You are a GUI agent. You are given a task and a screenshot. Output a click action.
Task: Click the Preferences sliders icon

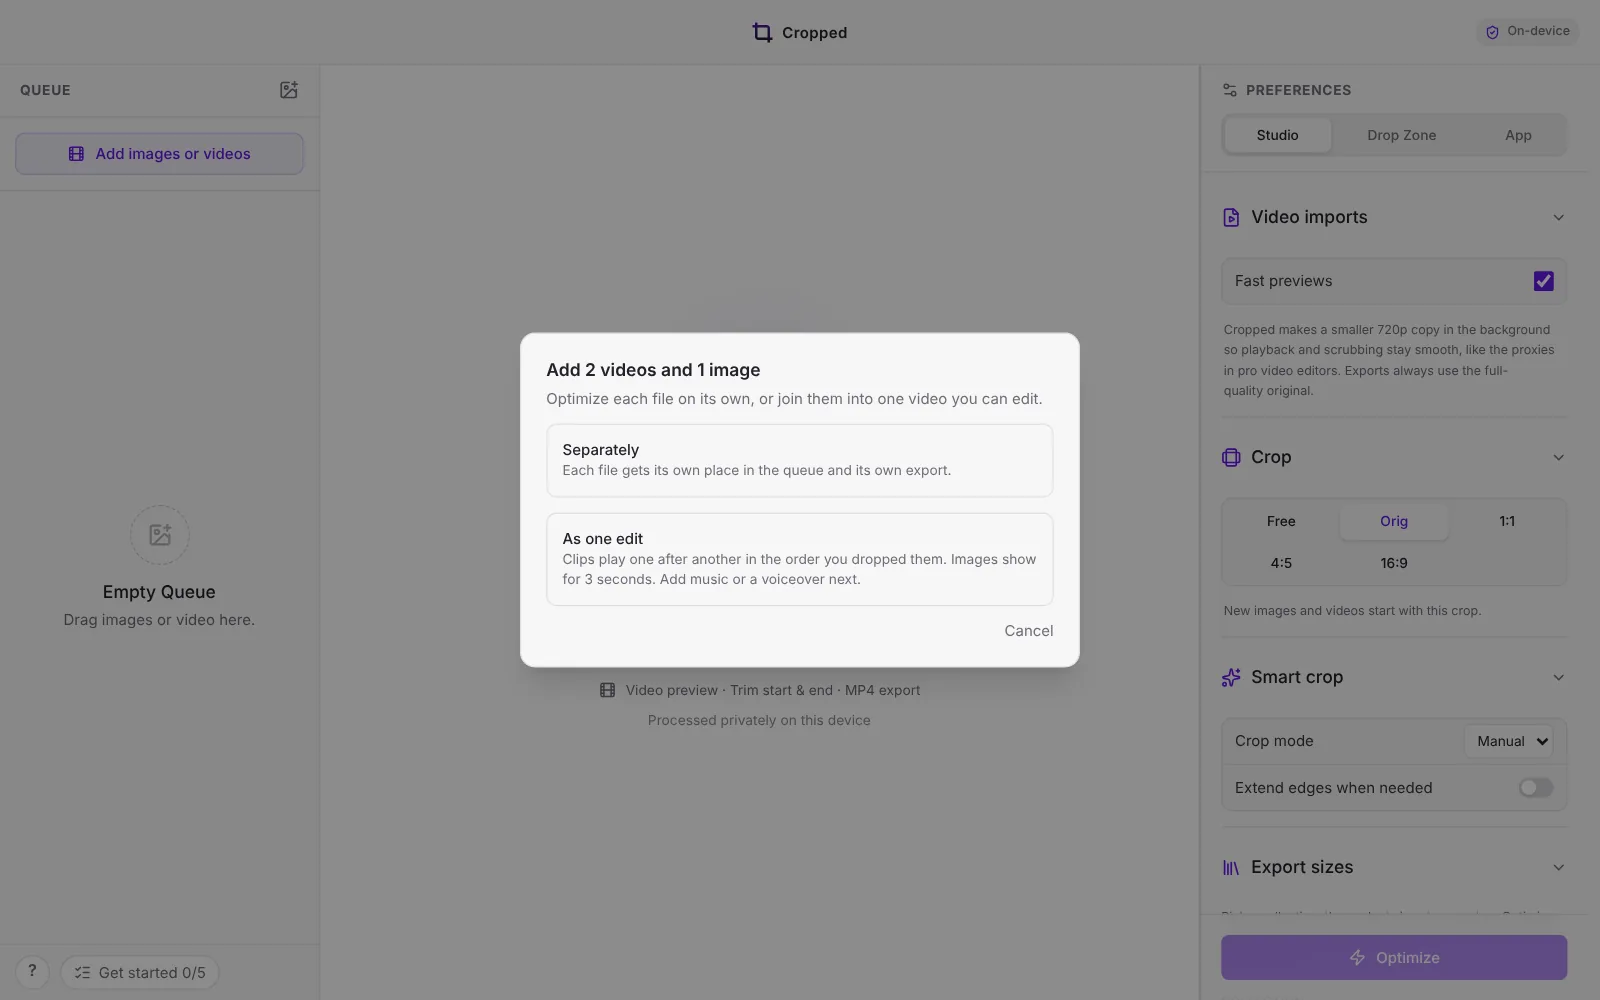click(x=1230, y=90)
